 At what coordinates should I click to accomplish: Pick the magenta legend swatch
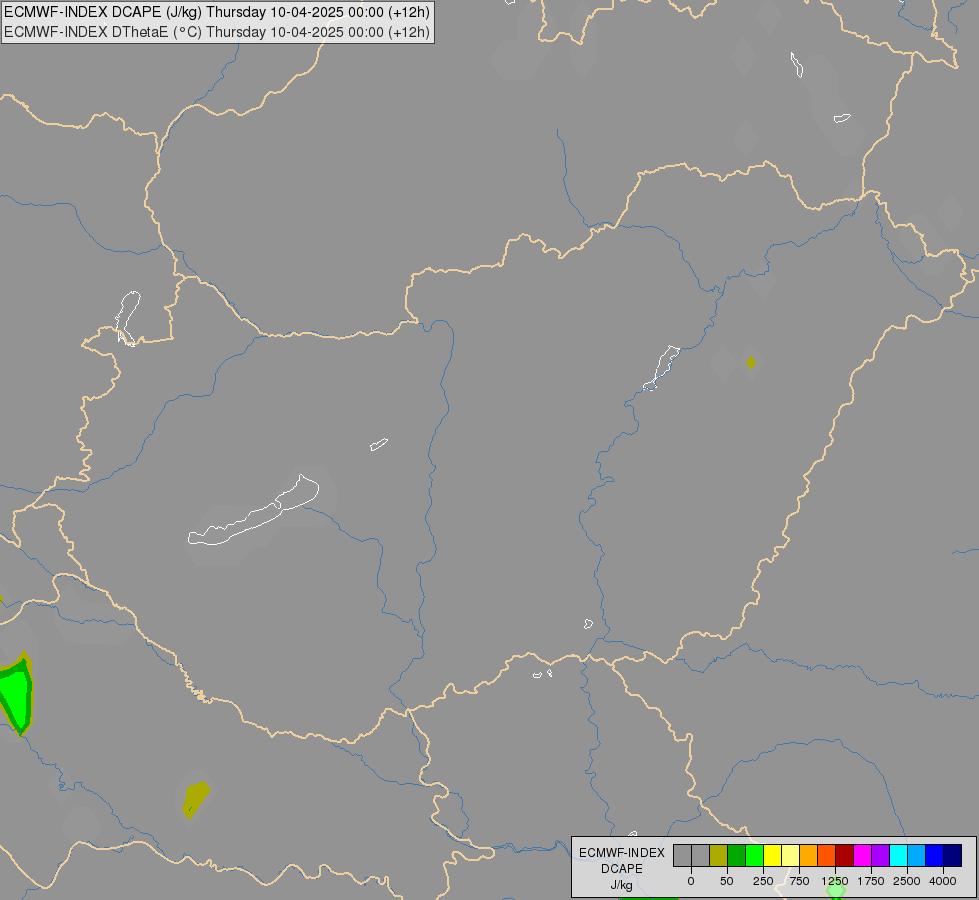(863, 856)
